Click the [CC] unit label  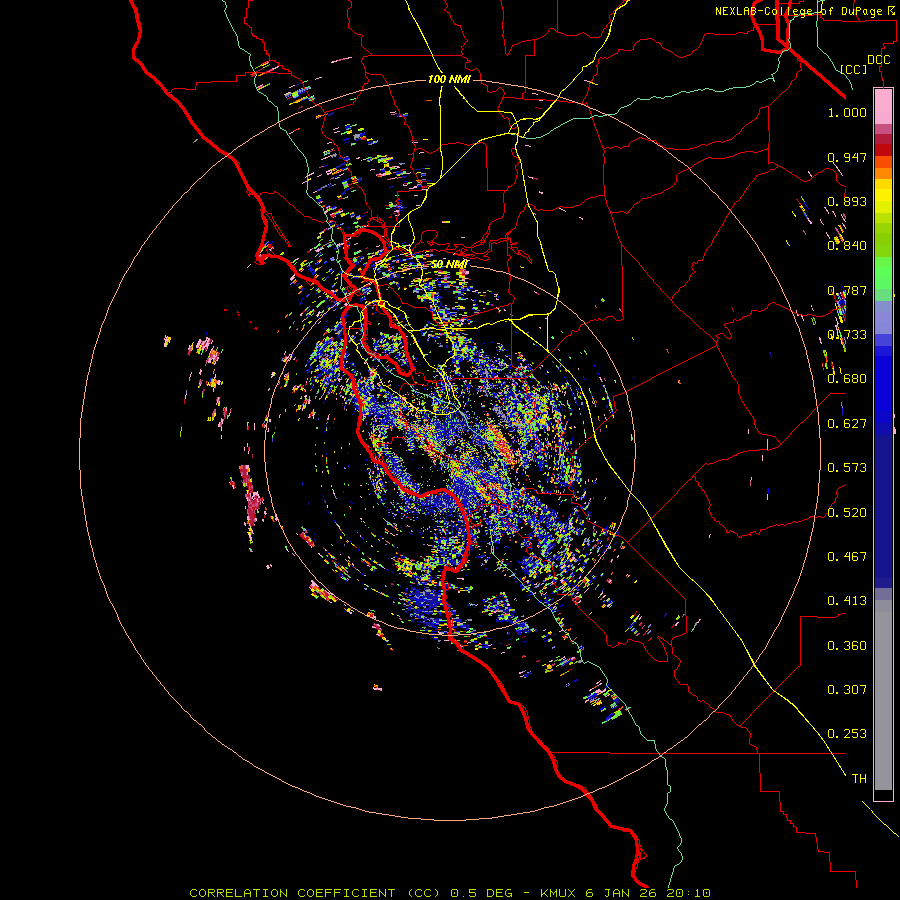(854, 69)
